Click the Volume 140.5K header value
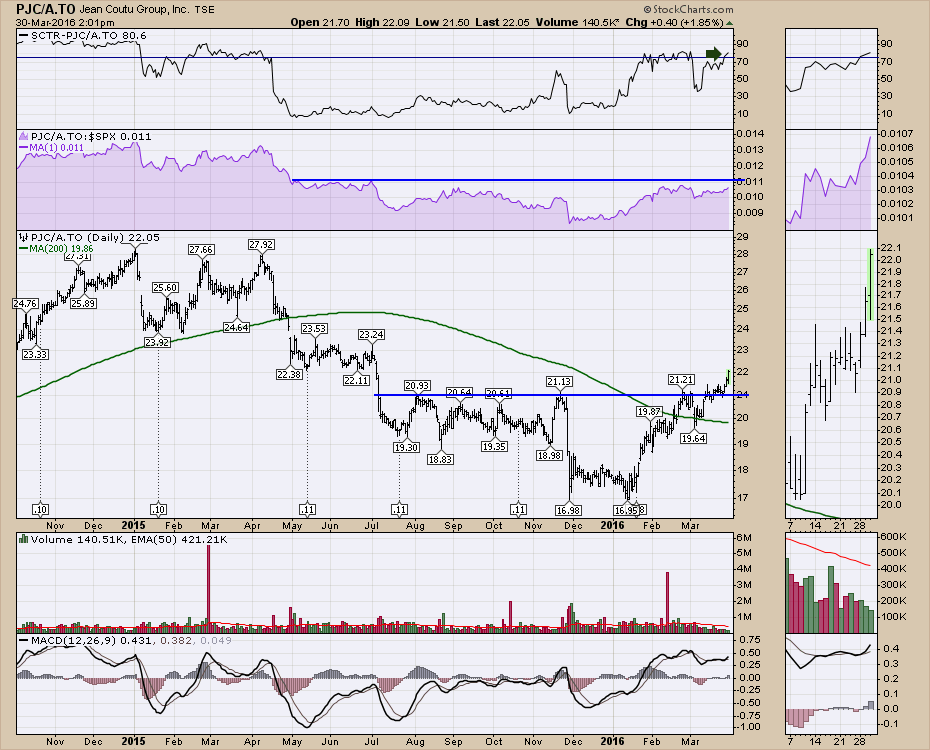The image size is (930, 750). (x=578, y=23)
